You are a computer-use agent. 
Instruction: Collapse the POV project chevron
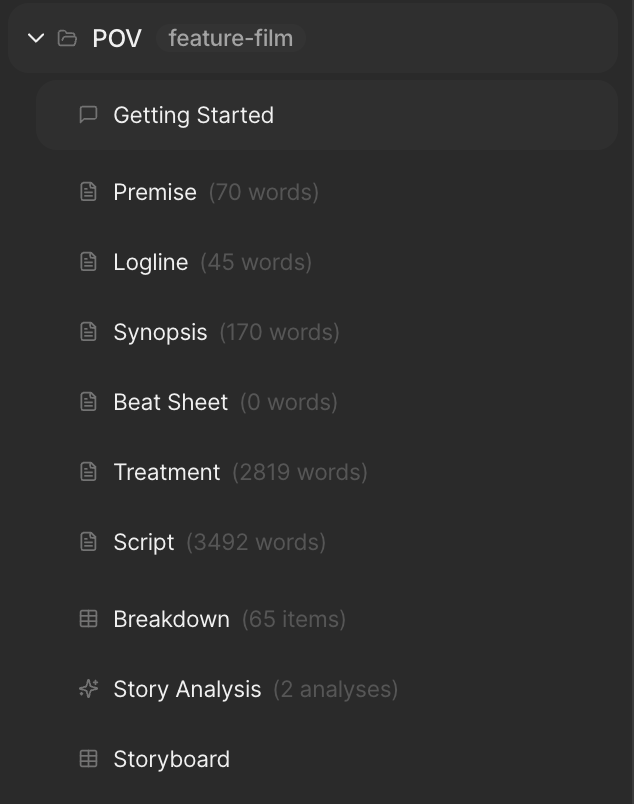click(x=37, y=38)
